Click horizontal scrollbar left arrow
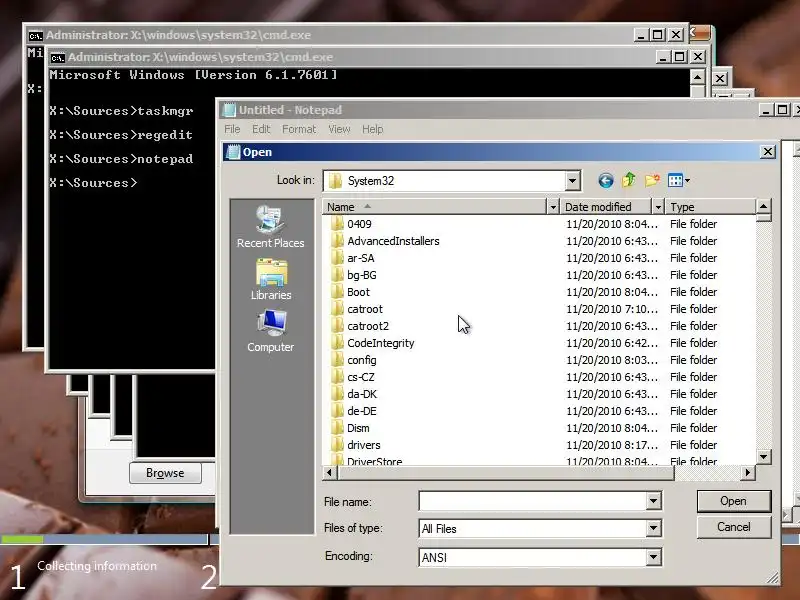This screenshot has height=600, width=800. (x=330, y=472)
